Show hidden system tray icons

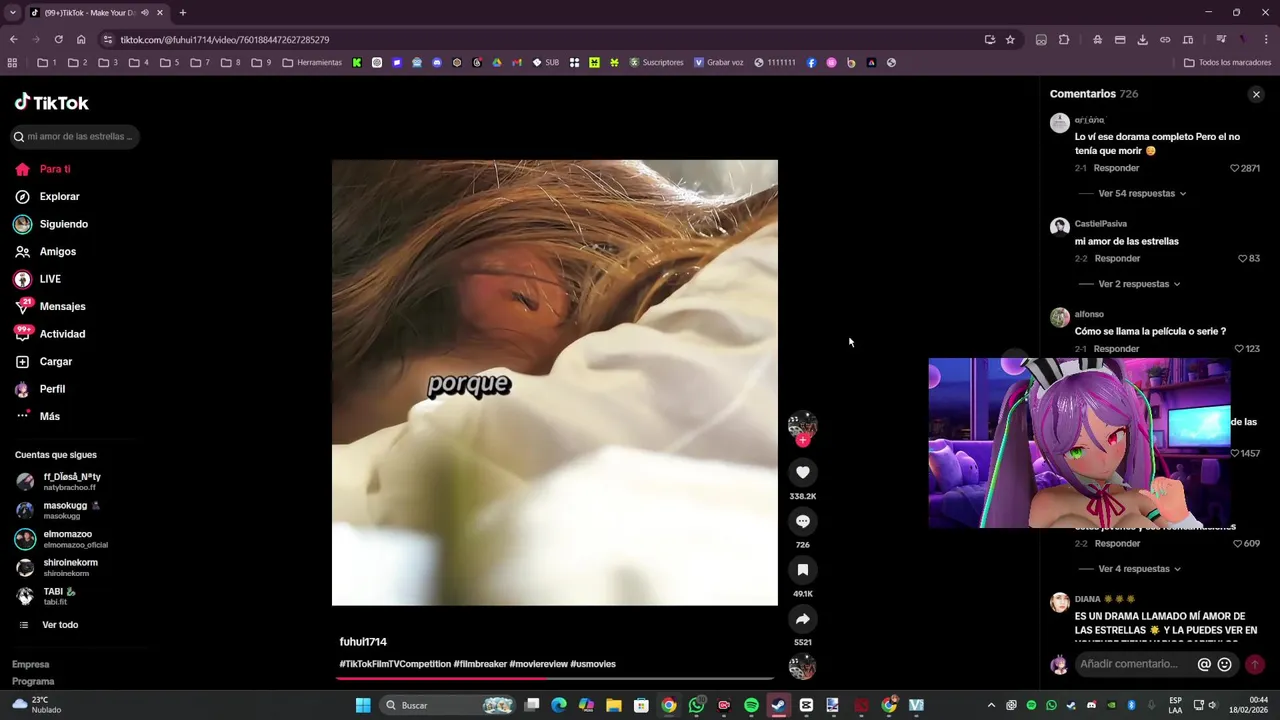(x=991, y=705)
